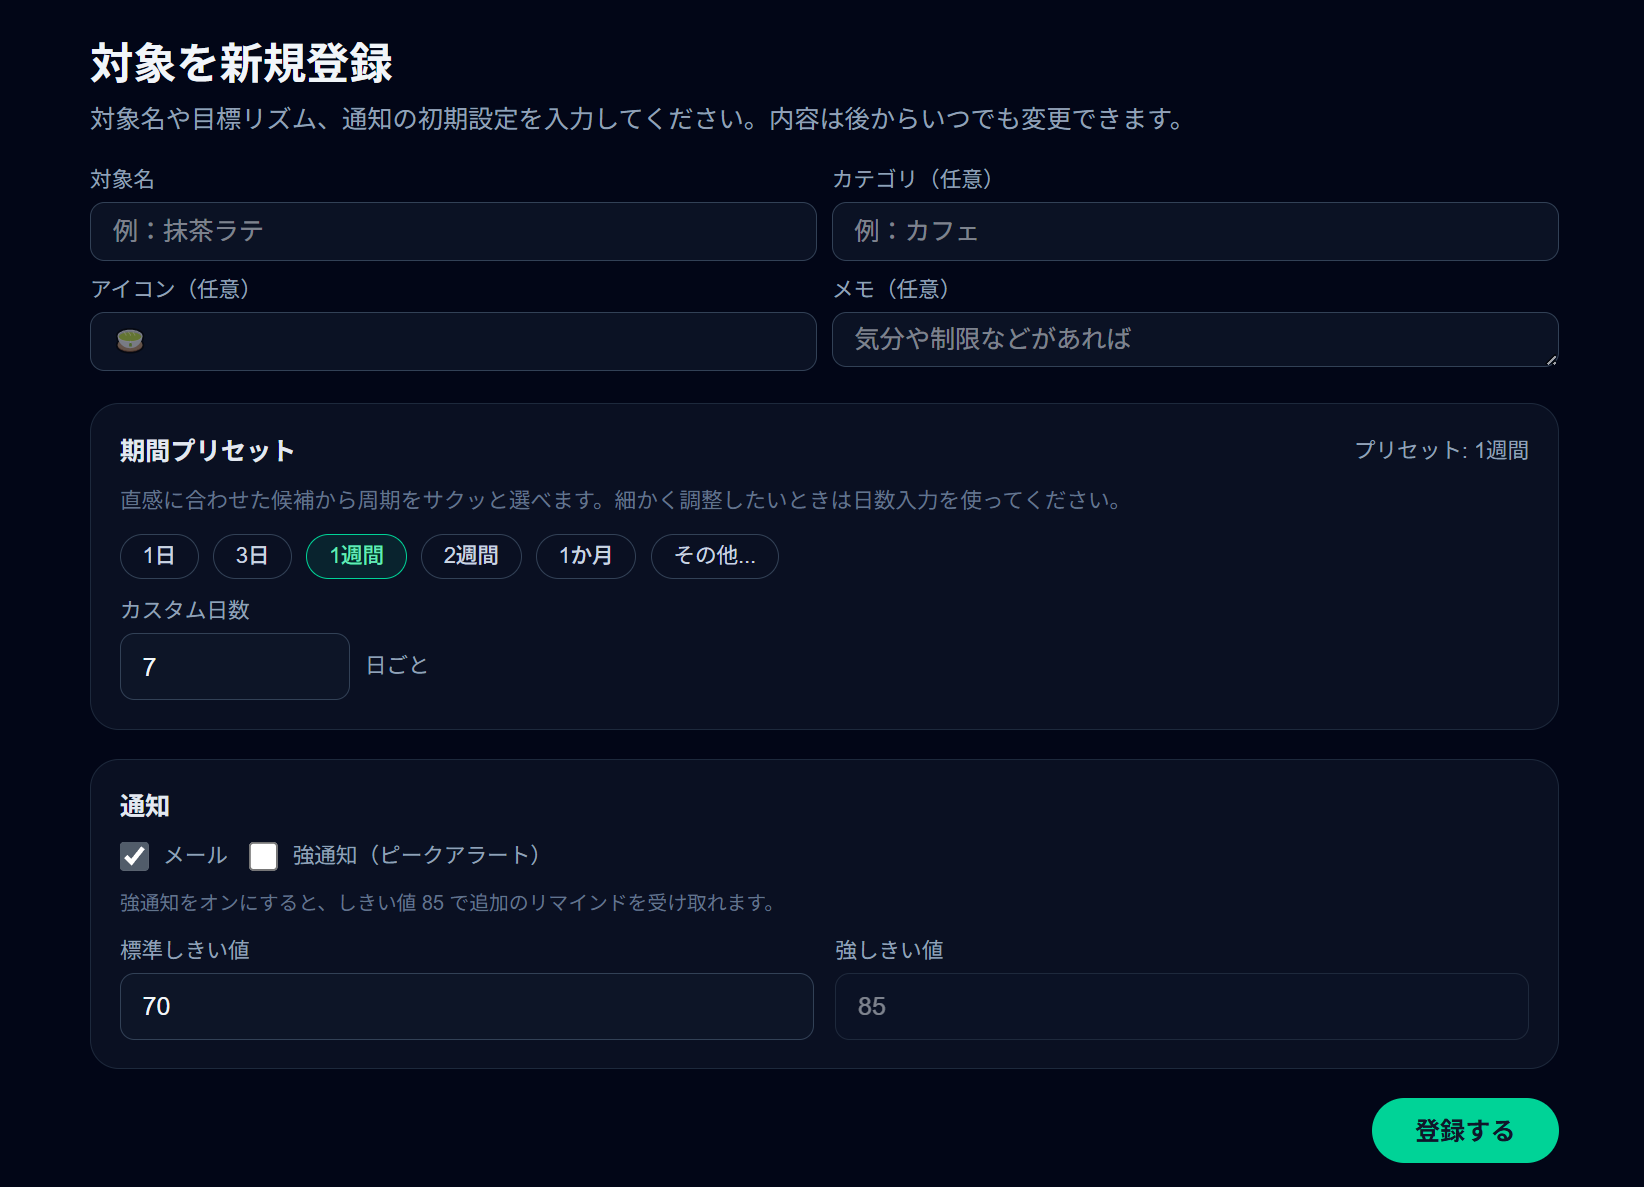Image resolution: width=1644 pixels, height=1187 pixels.
Task: Select the 1日 period preset
Action: click(x=159, y=556)
